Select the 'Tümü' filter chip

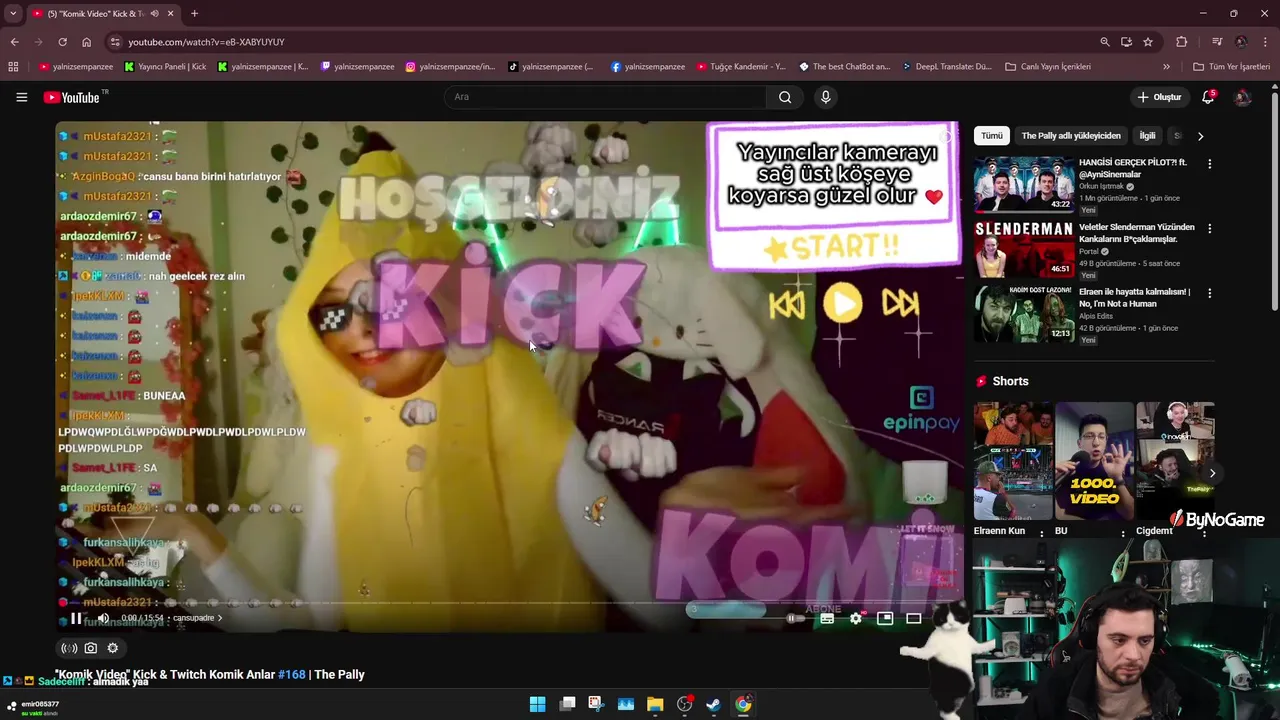(x=991, y=136)
